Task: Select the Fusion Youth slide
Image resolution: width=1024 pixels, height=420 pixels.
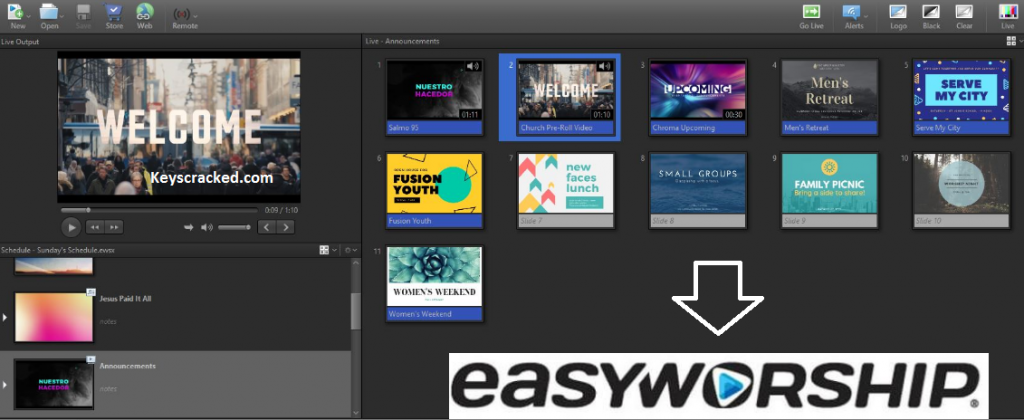Action: [434, 190]
